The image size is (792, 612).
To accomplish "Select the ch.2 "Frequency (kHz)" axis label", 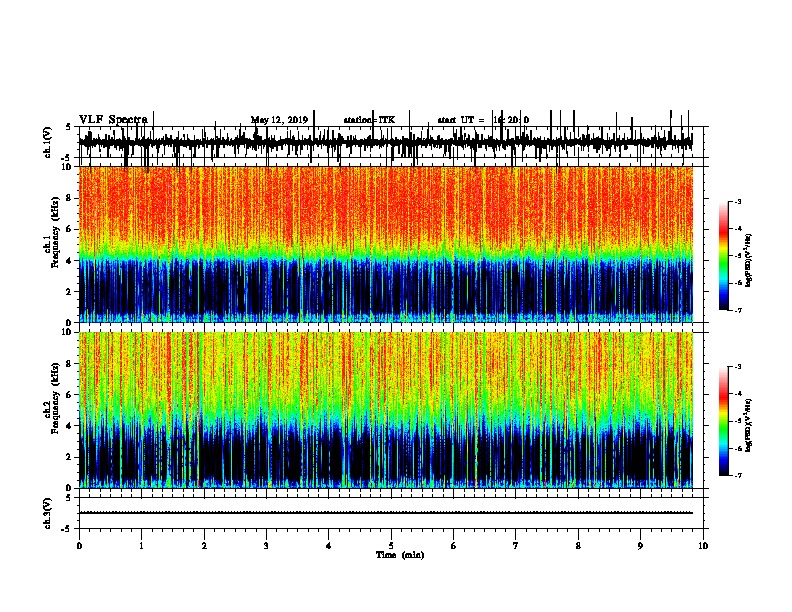I will point(55,398).
